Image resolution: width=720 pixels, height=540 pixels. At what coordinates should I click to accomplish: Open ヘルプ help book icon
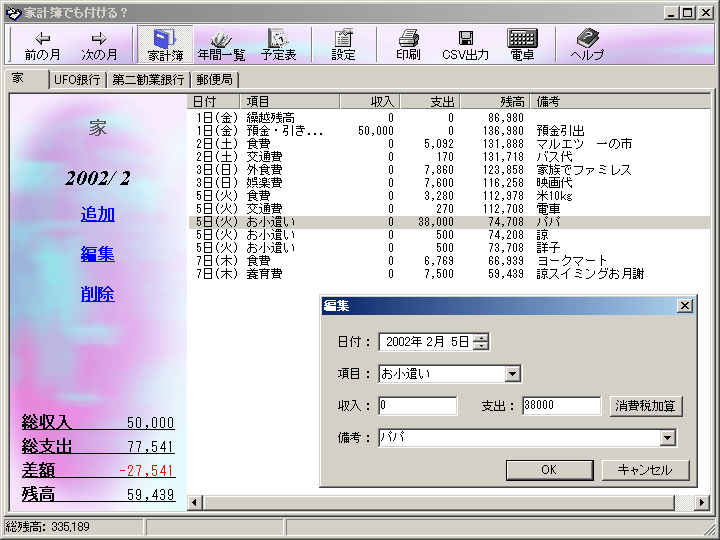point(587,45)
